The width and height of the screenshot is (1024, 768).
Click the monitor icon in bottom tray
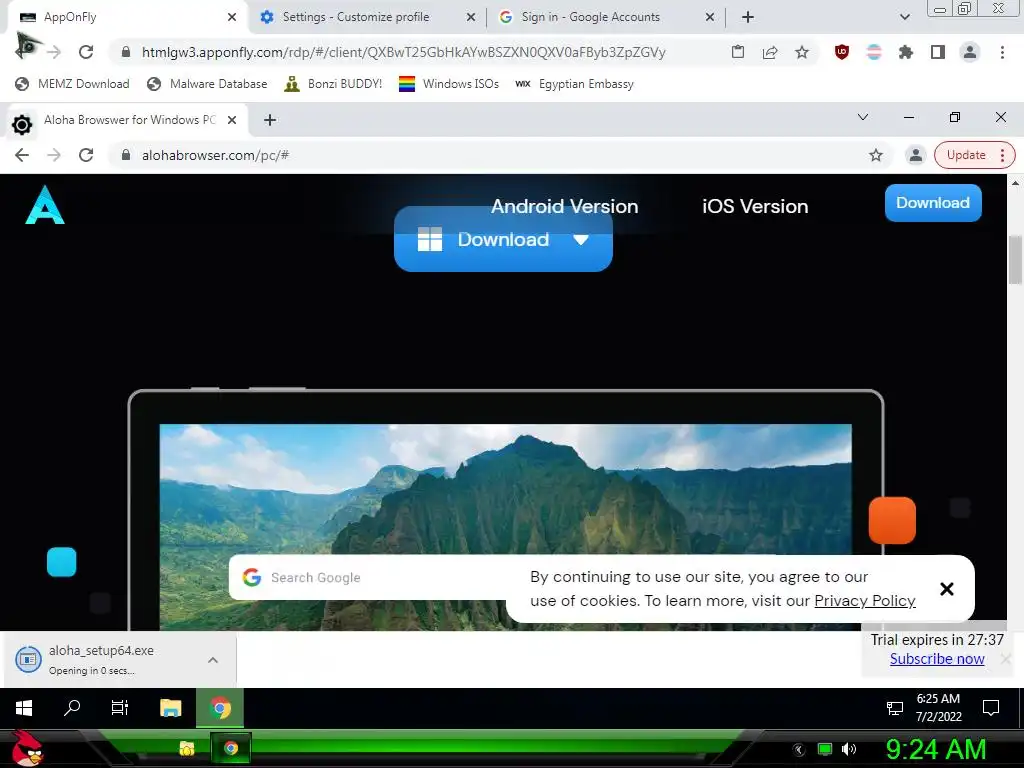(825, 749)
